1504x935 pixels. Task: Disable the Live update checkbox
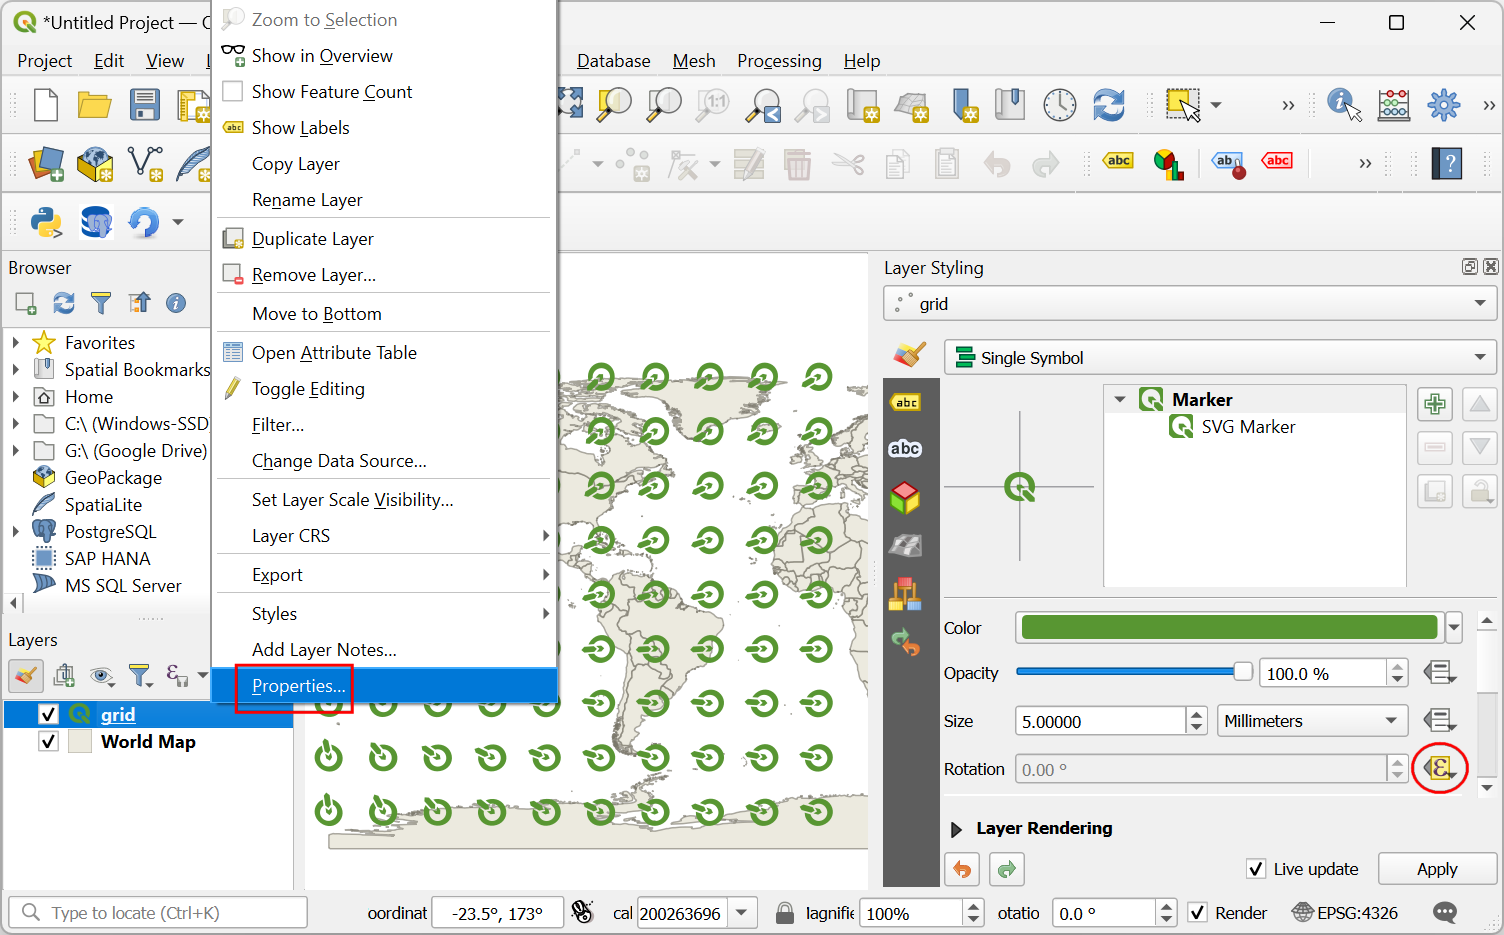pyautogui.click(x=1256, y=869)
